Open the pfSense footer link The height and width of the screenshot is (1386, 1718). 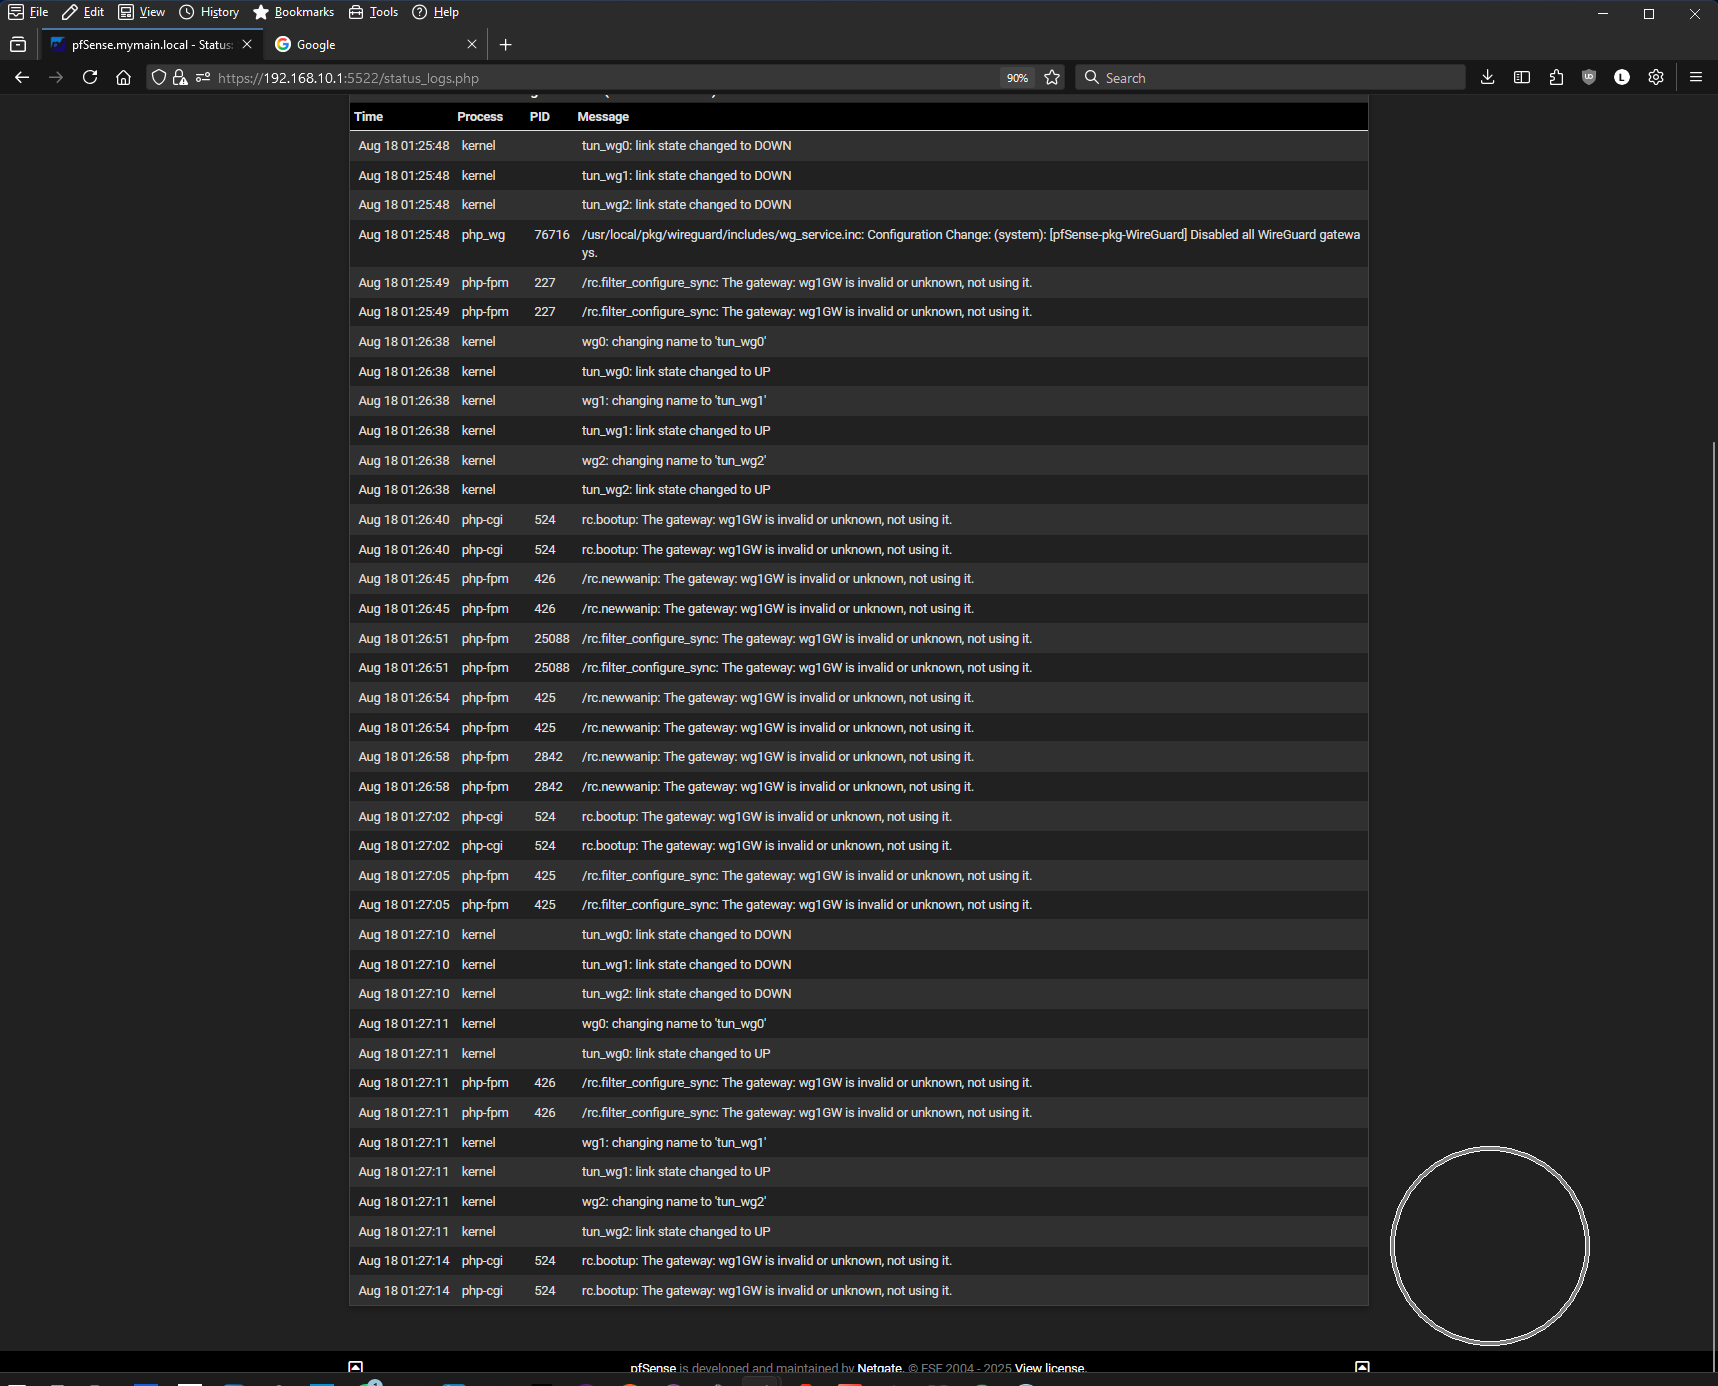pyautogui.click(x=653, y=1368)
